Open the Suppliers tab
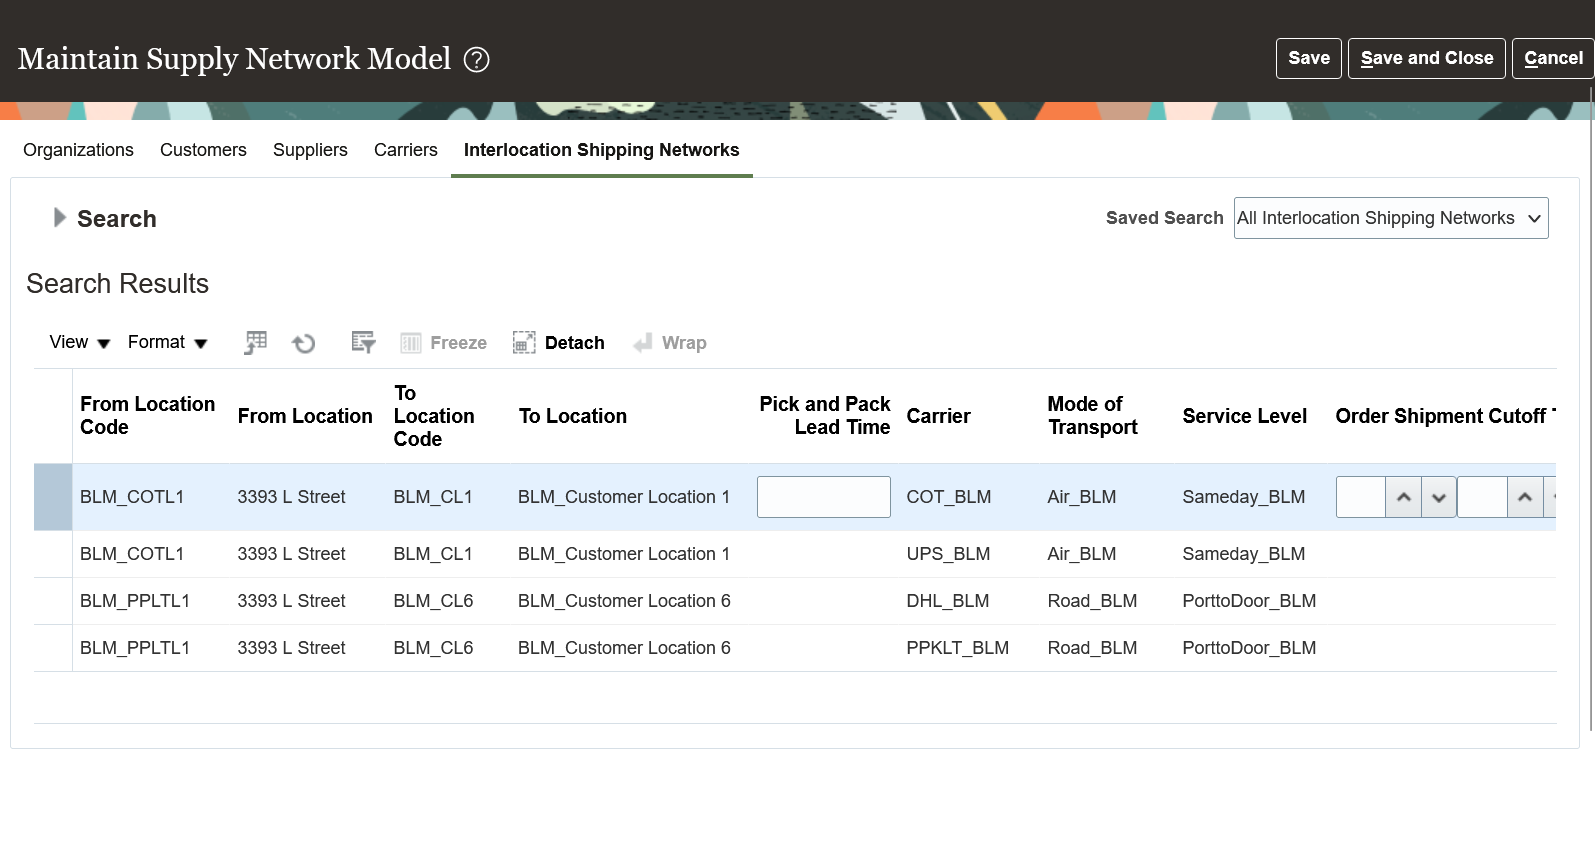The image size is (1595, 841). tap(310, 150)
